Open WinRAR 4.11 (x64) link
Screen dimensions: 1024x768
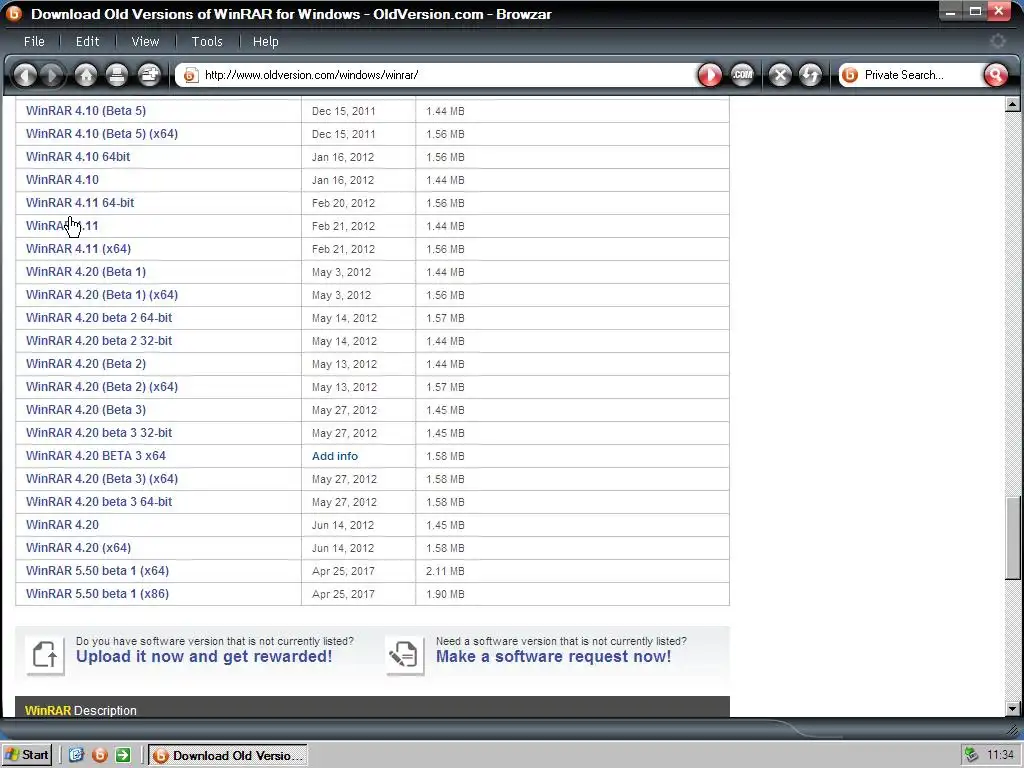tap(78, 249)
